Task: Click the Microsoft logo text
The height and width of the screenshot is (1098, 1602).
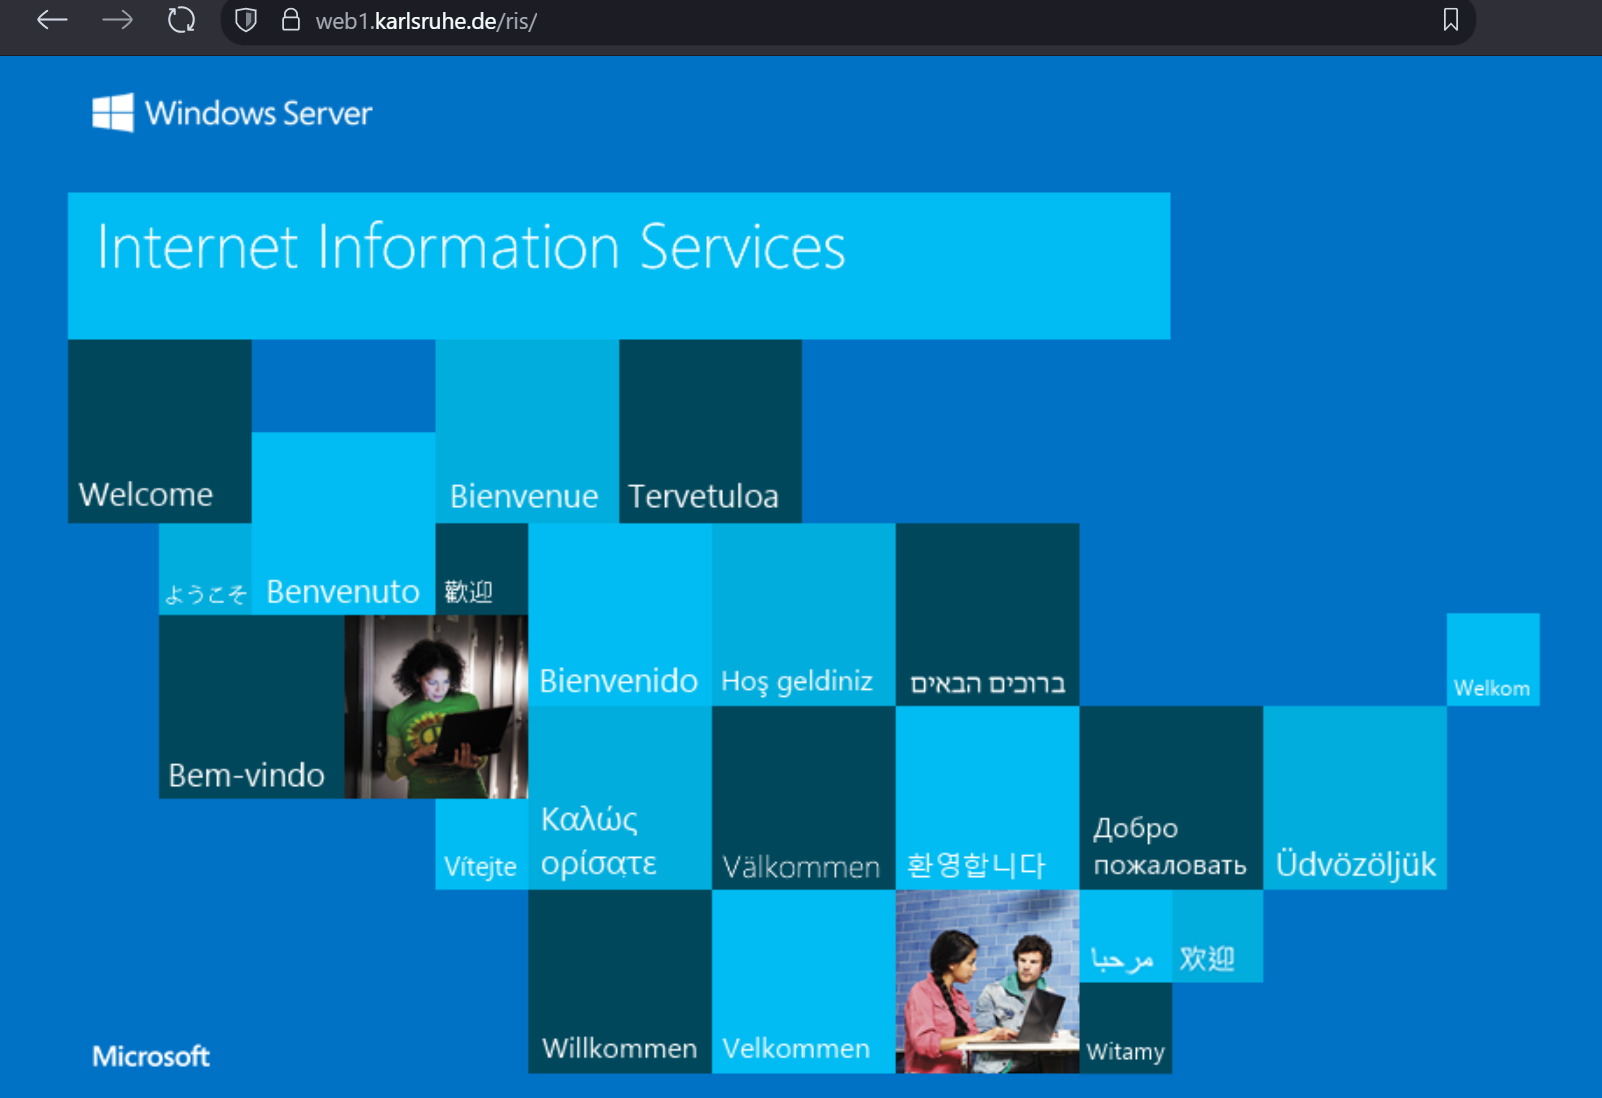Action: pyautogui.click(x=151, y=1056)
